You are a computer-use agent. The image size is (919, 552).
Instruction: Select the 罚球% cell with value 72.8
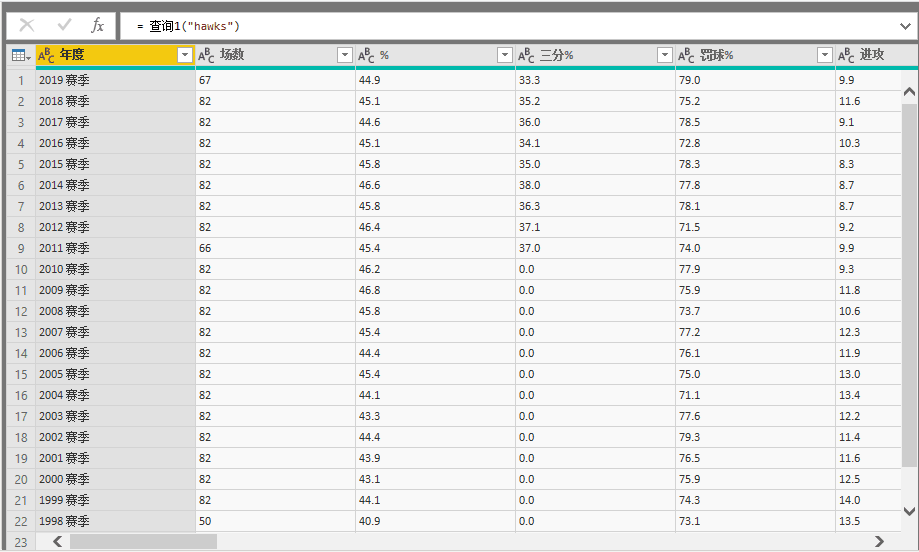(x=755, y=144)
